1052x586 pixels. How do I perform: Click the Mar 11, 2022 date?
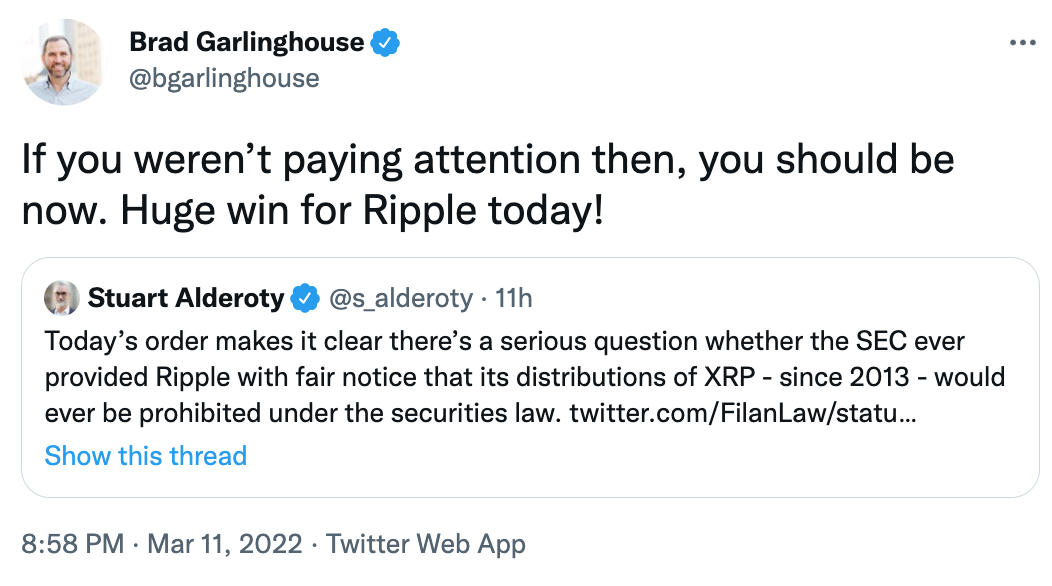[x=225, y=544]
